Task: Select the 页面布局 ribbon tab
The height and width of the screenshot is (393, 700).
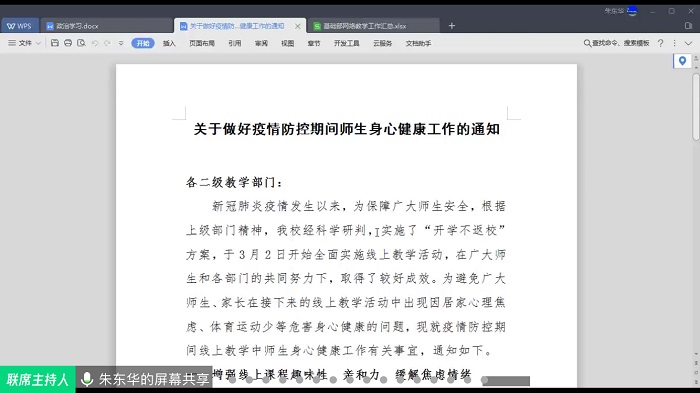Action: point(202,43)
